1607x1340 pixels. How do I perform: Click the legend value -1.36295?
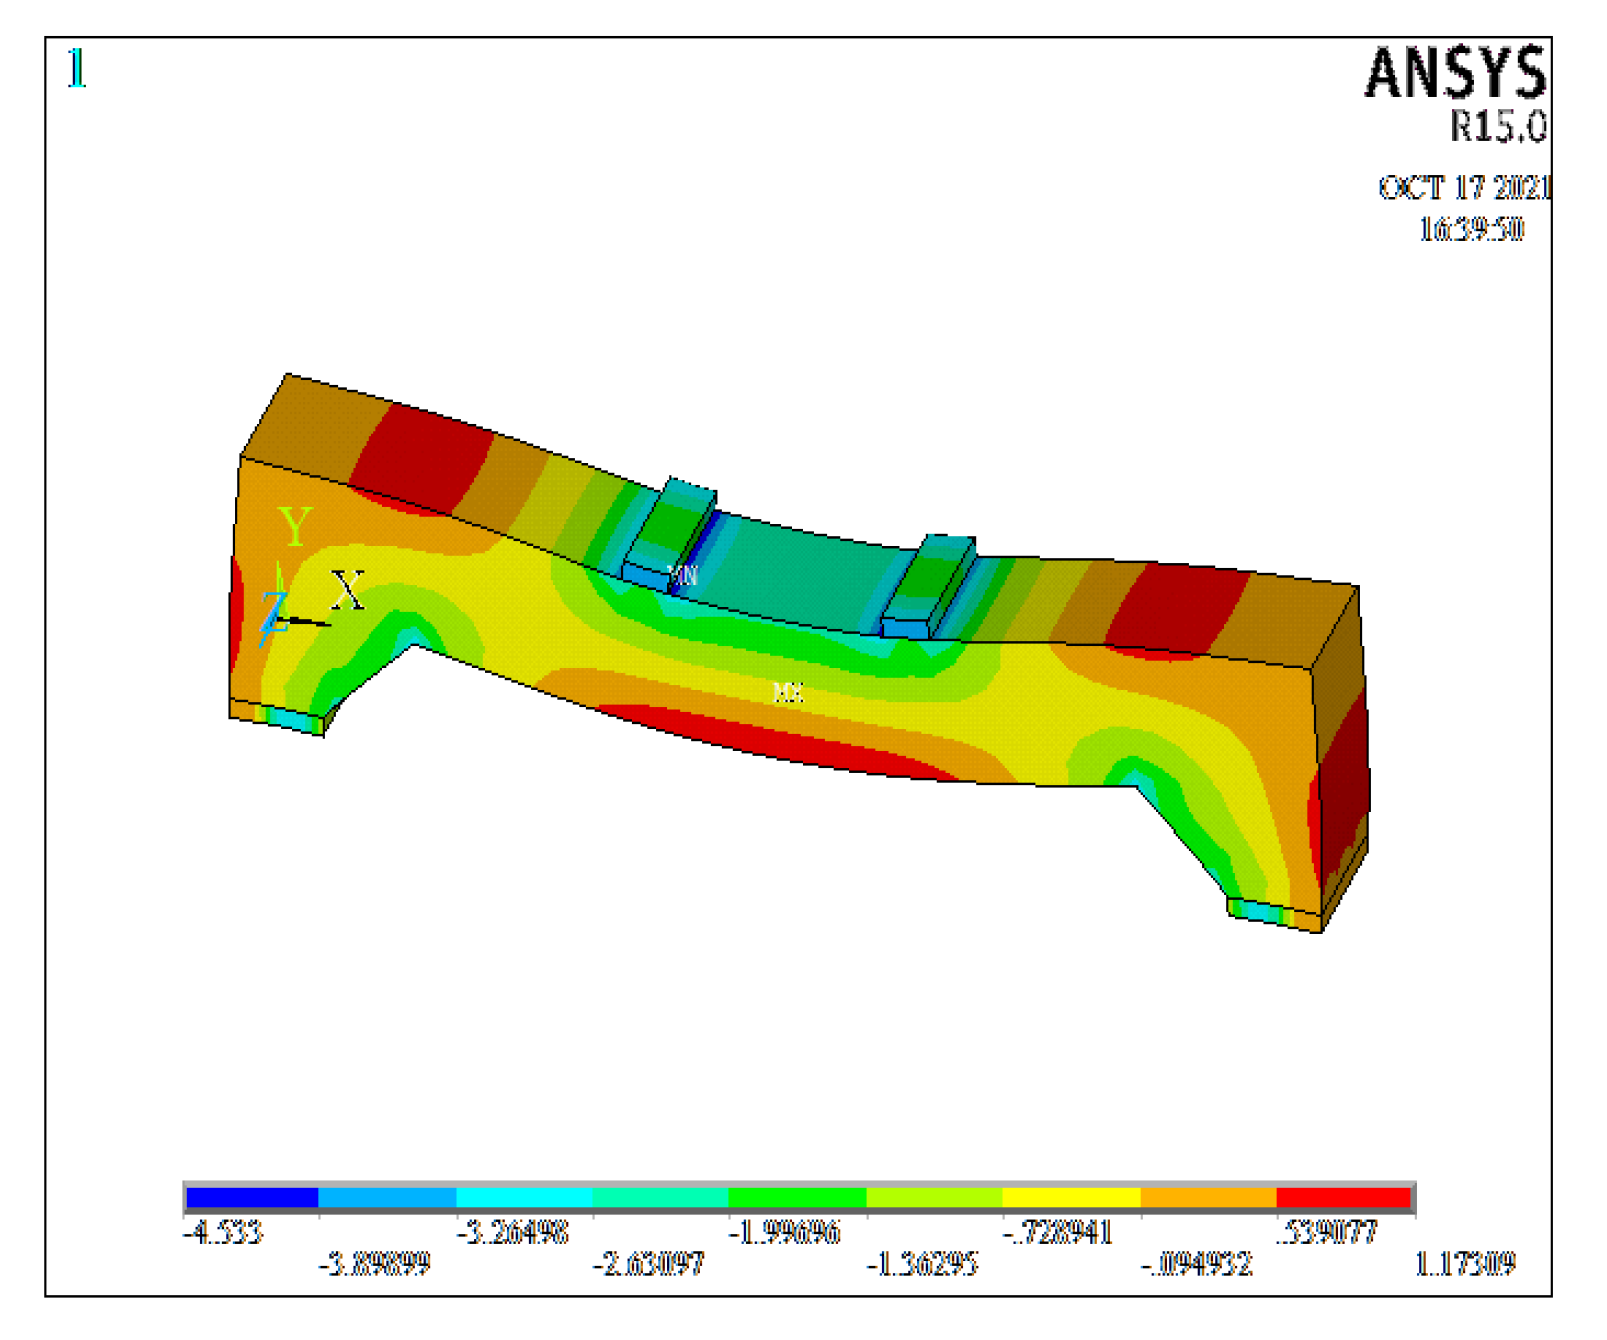pyautogui.click(x=922, y=1264)
